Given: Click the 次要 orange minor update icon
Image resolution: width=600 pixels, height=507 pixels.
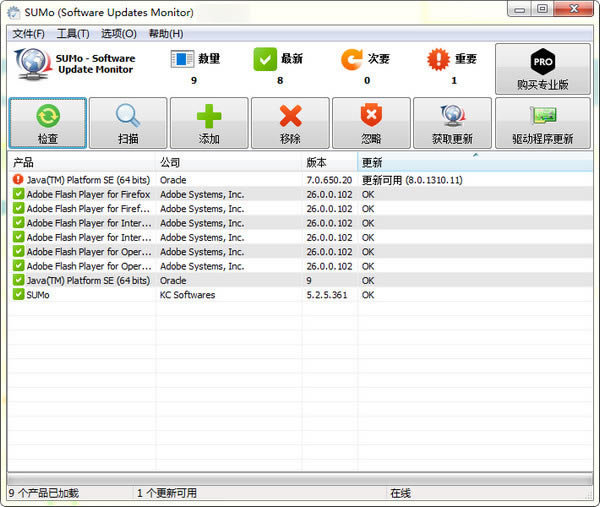Looking at the screenshot, I should pos(352,59).
